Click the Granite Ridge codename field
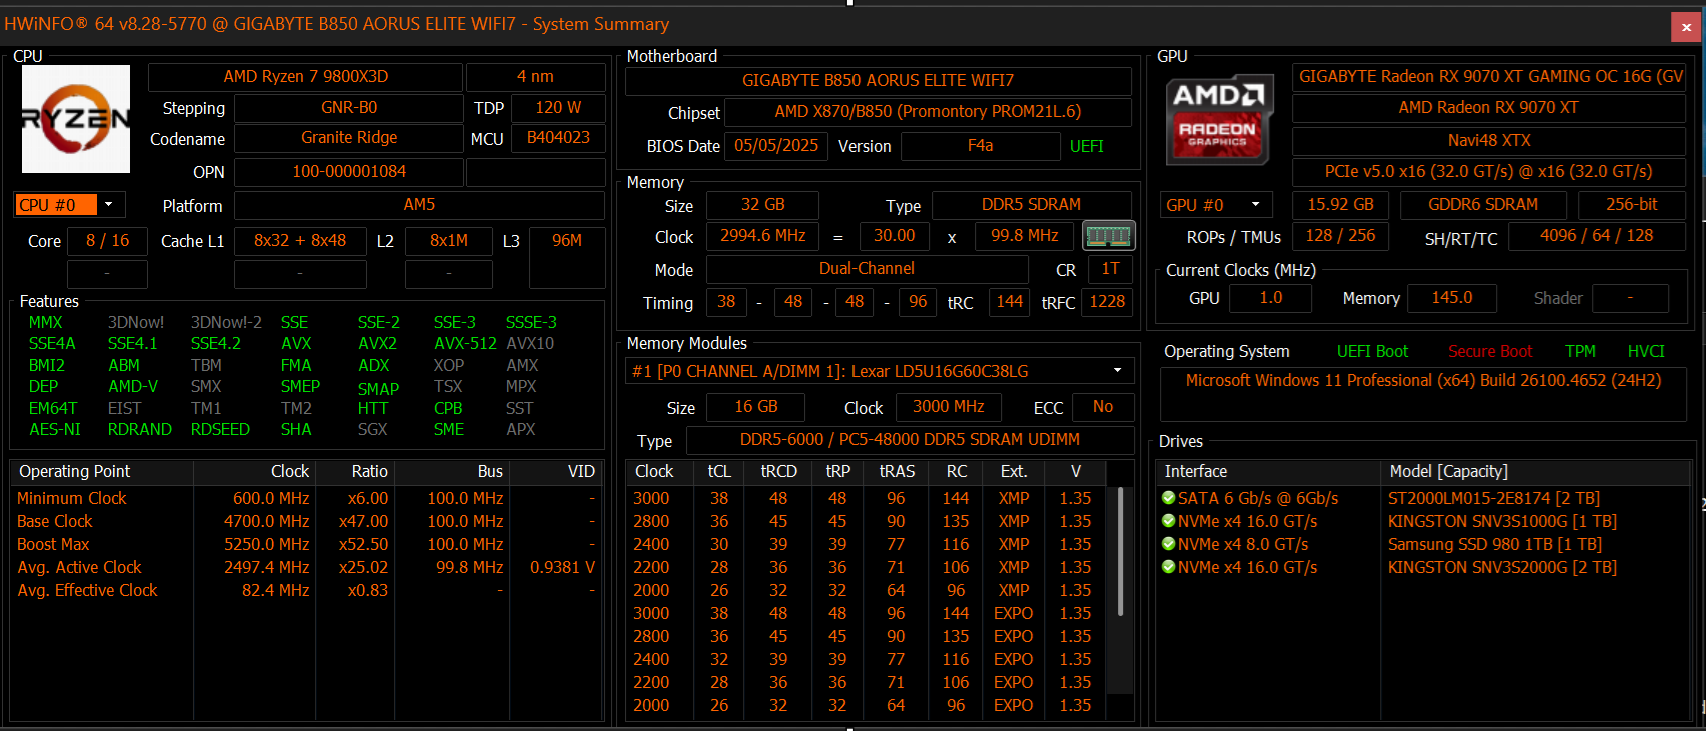The image size is (1706, 731). (349, 138)
